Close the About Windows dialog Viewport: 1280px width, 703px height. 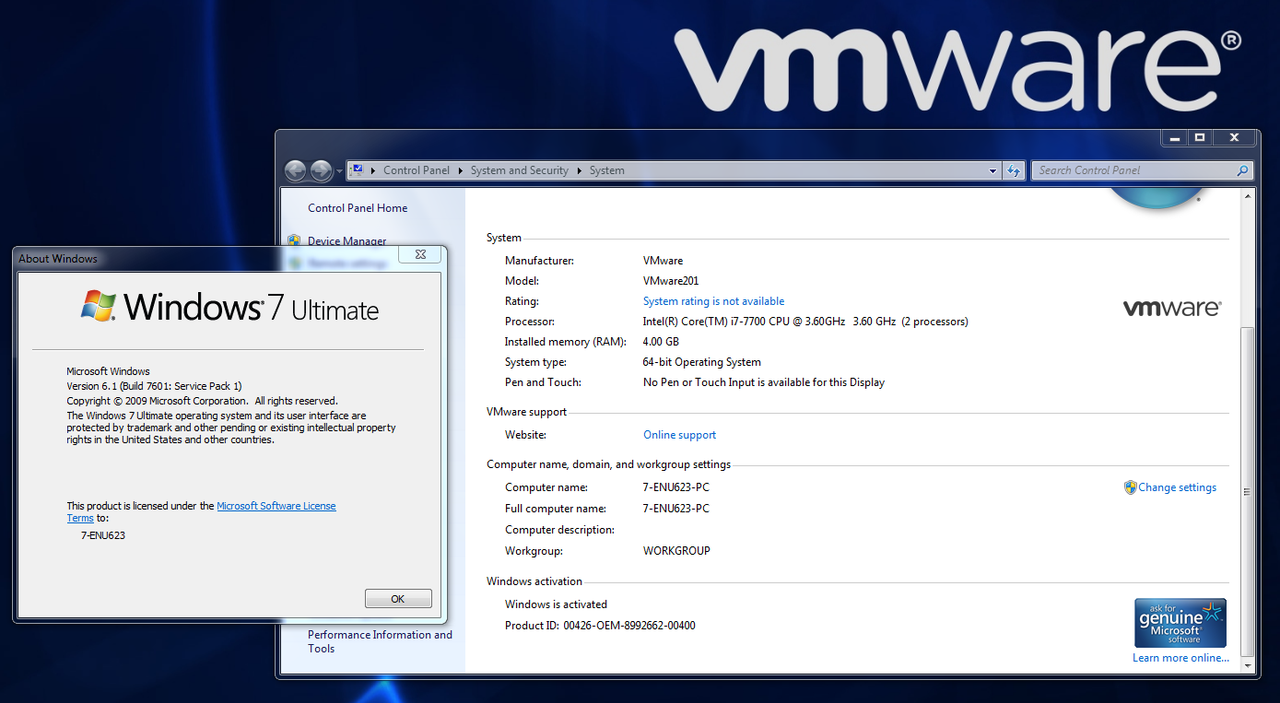tap(420, 255)
